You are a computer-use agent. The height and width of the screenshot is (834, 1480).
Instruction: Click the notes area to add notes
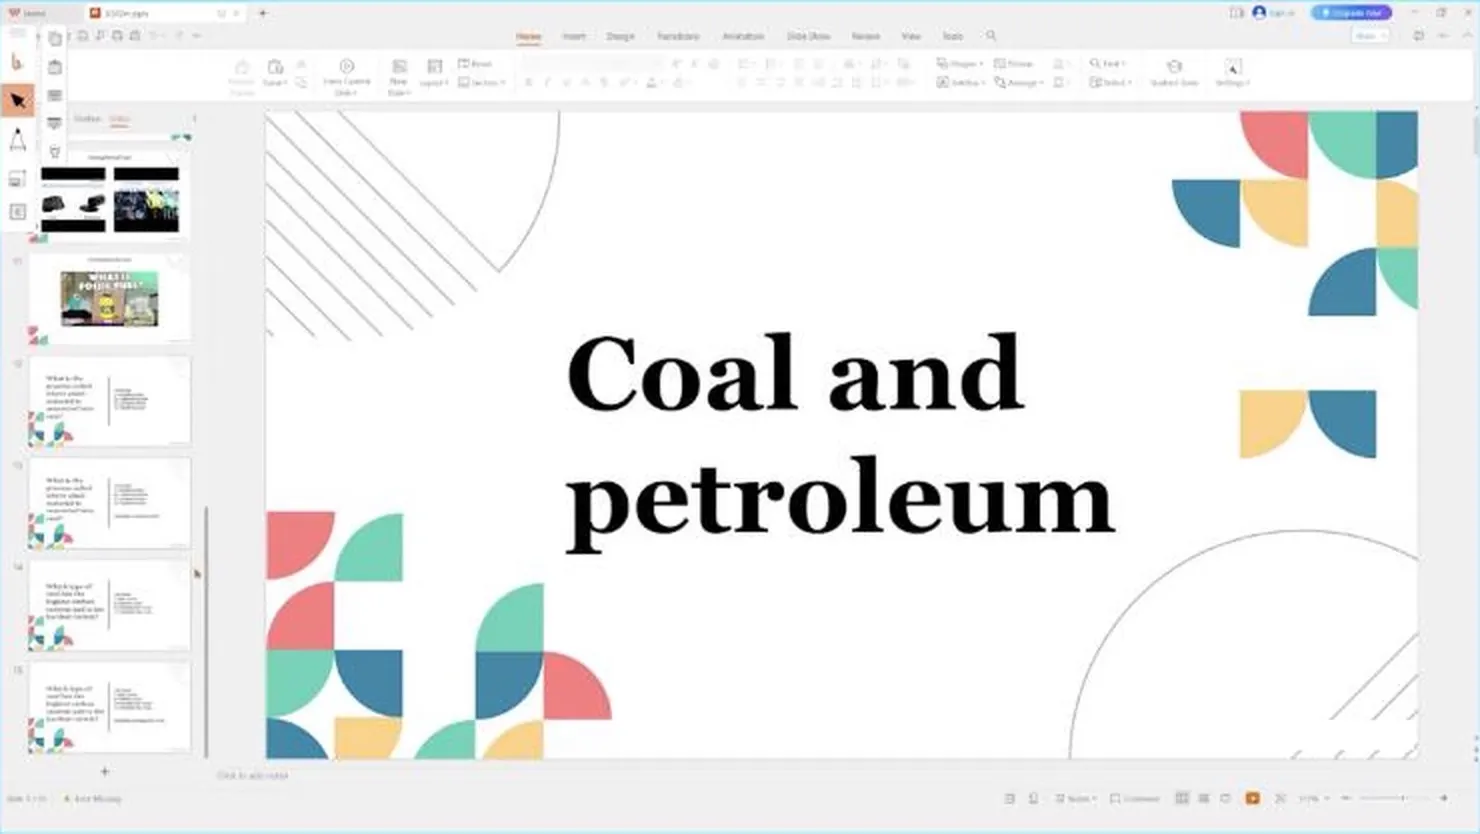pyautogui.click(x=252, y=775)
